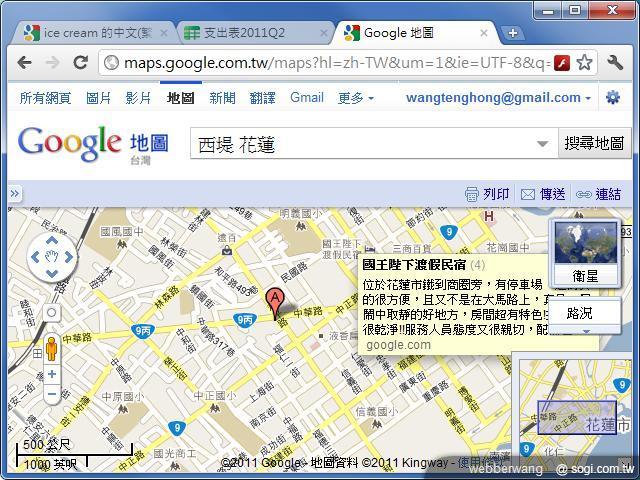640x480 pixels.
Task: Click the 國風國中 school label
Action: (122, 232)
